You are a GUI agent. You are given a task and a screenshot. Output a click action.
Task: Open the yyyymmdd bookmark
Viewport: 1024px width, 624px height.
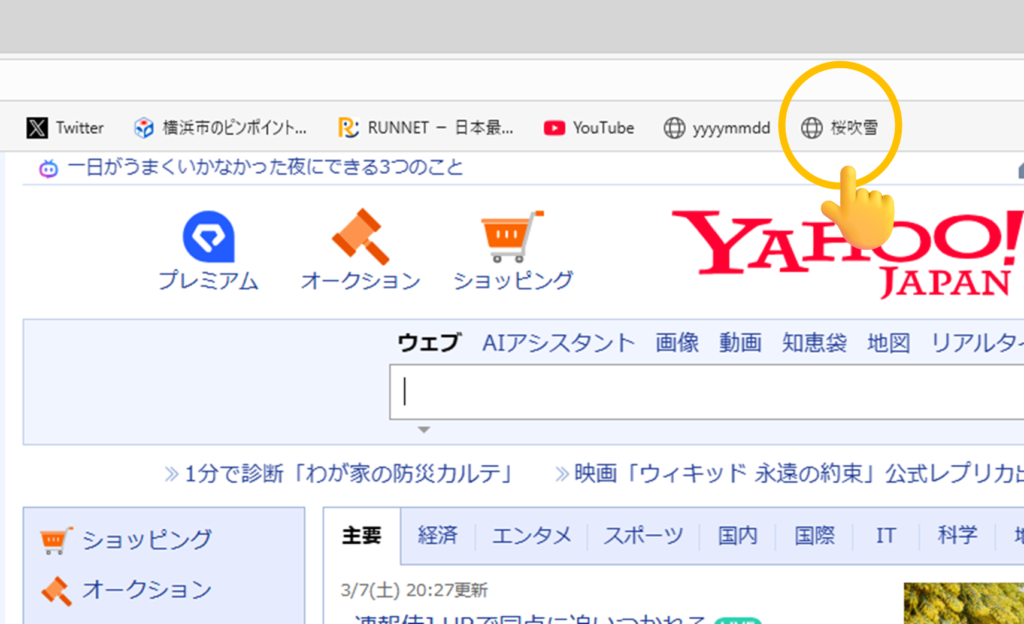tap(717, 128)
